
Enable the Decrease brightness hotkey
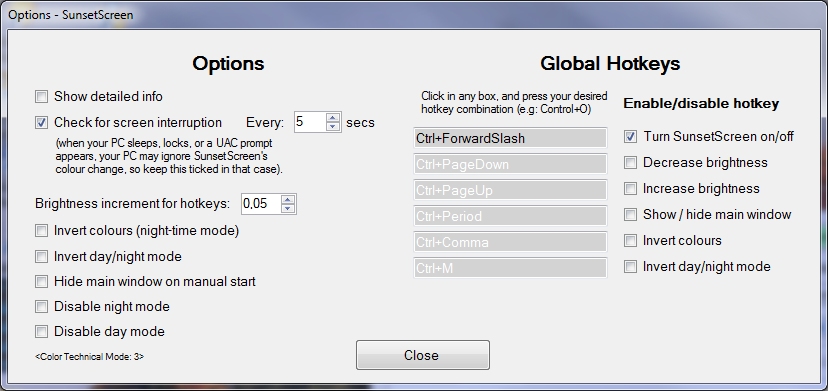point(630,163)
